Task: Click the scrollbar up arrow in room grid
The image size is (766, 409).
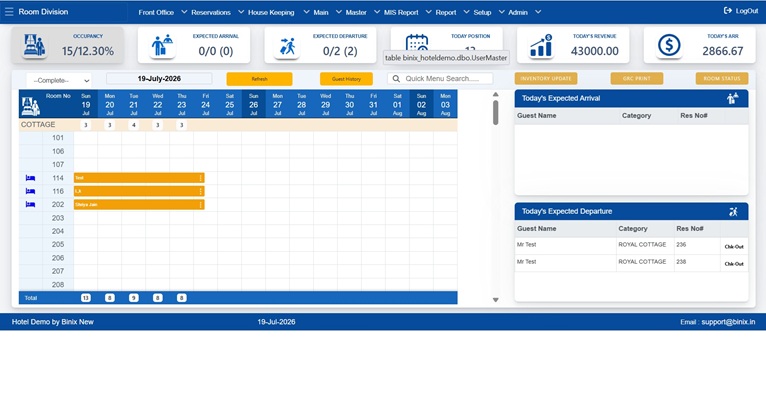Action: [495, 94]
